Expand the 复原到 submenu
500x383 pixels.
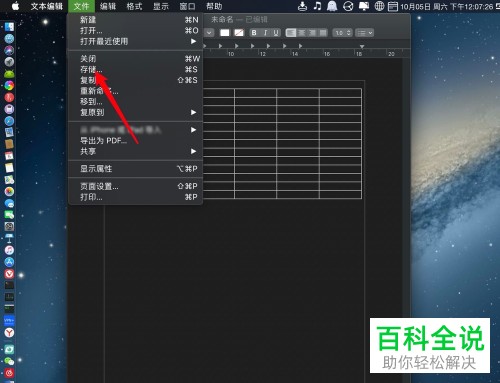pyautogui.click(x=135, y=112)
